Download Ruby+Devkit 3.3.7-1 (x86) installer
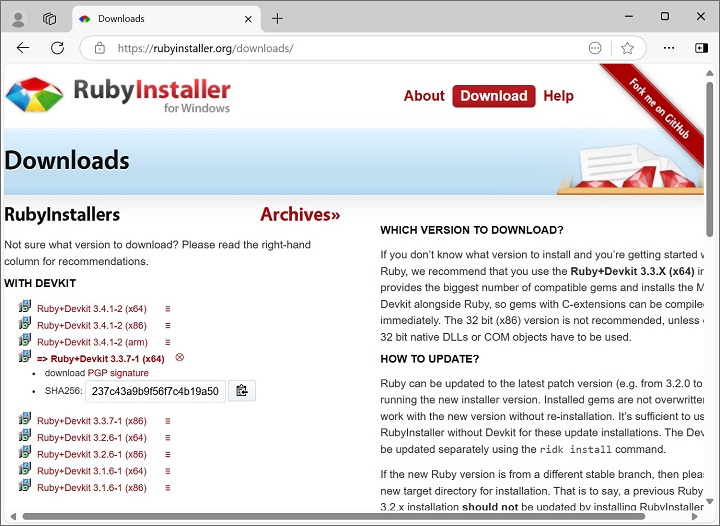Viewport: 720px width, 526px height. [x=92, y=421]
